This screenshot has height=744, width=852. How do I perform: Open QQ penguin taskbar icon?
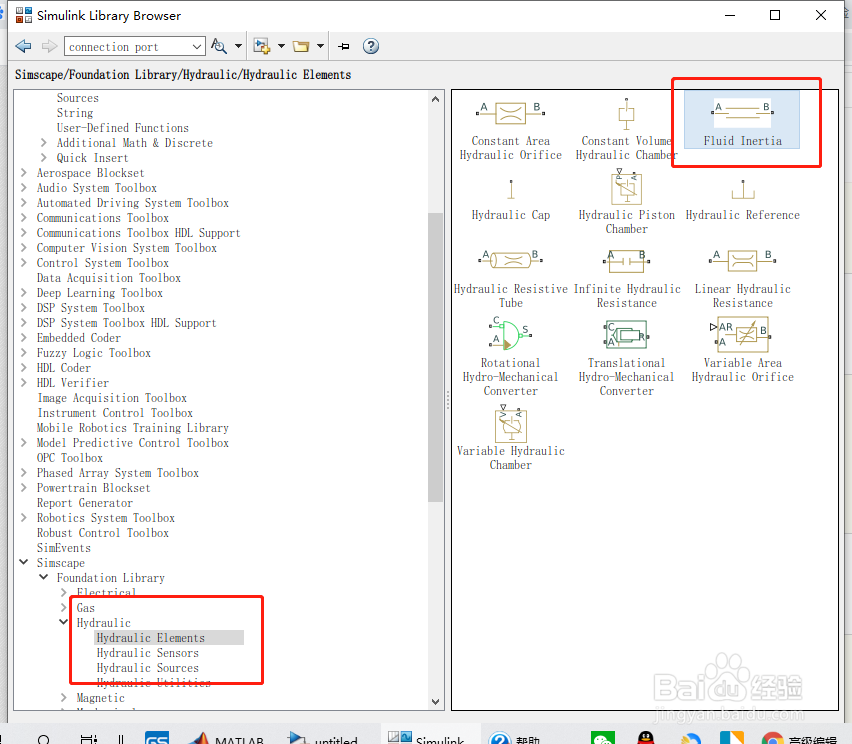(646, 738)
